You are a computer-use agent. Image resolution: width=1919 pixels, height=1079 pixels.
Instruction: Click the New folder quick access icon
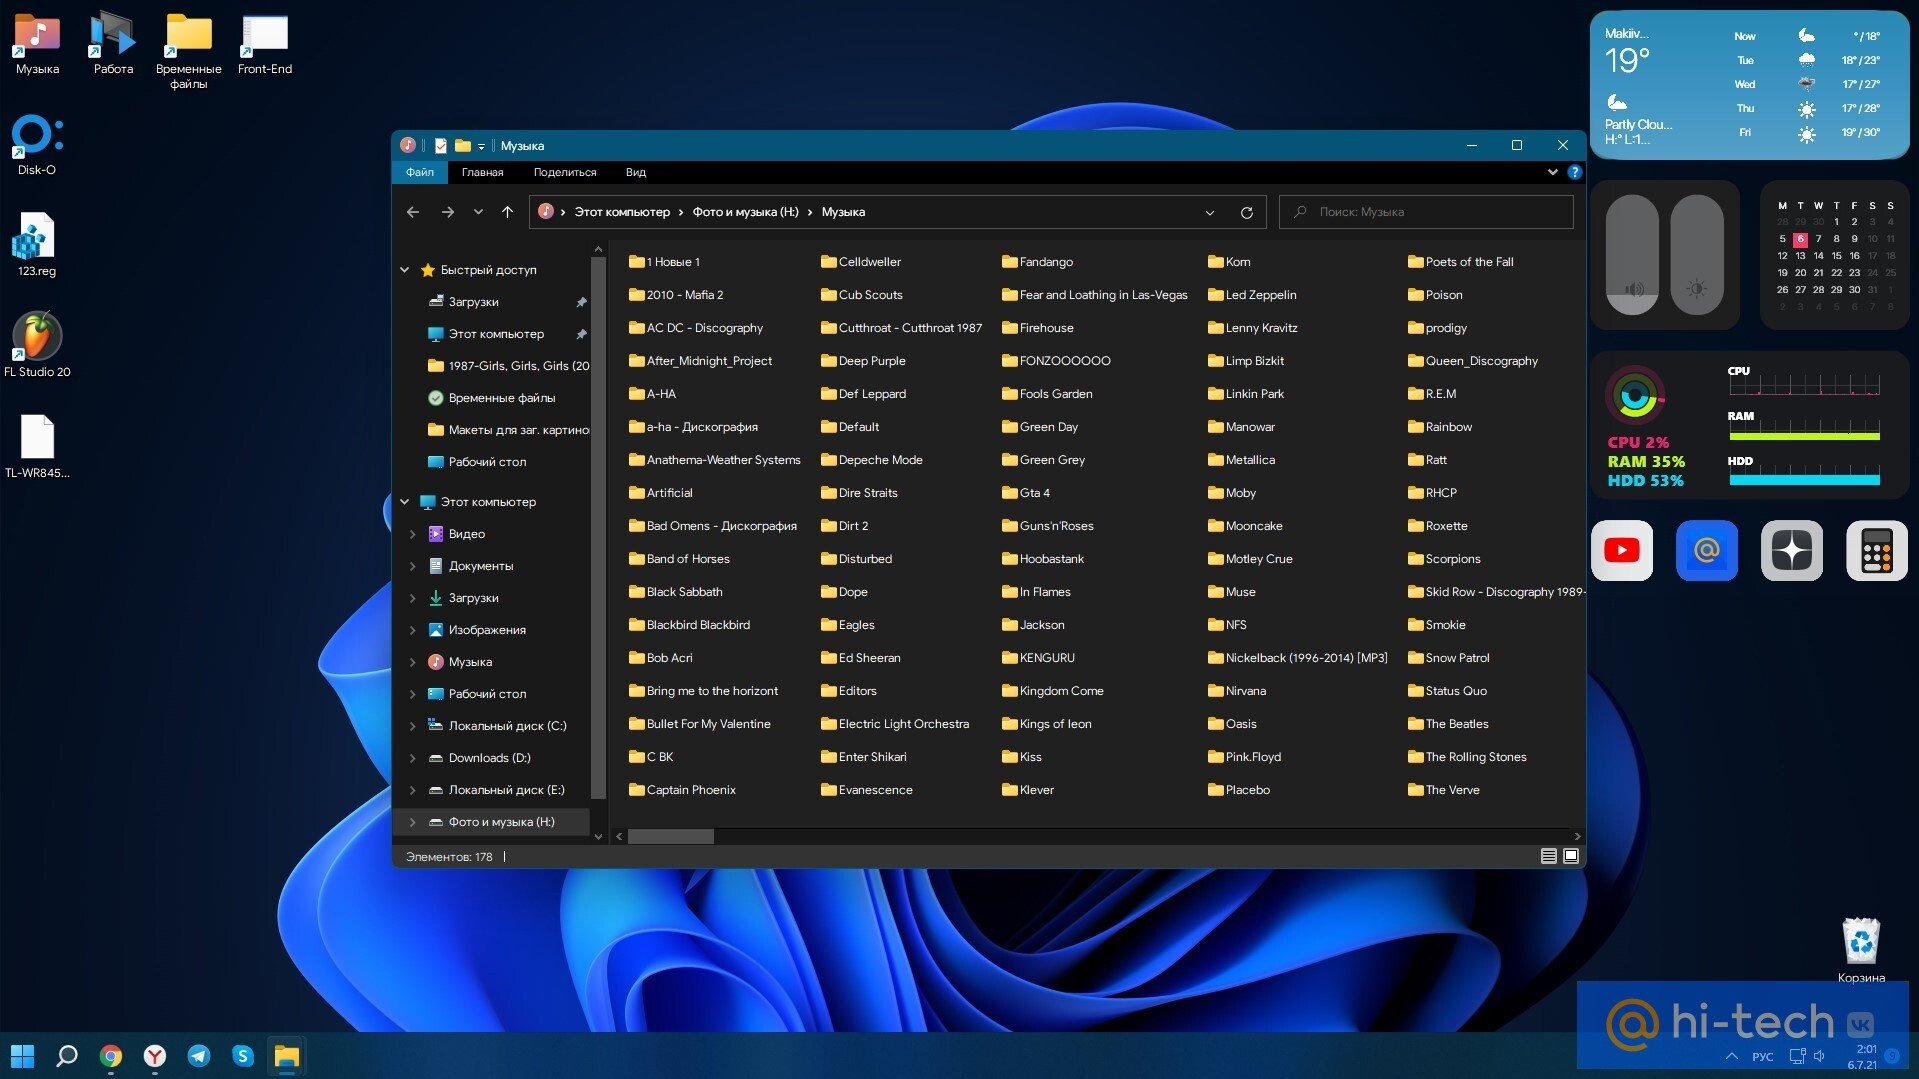(462, 146)
